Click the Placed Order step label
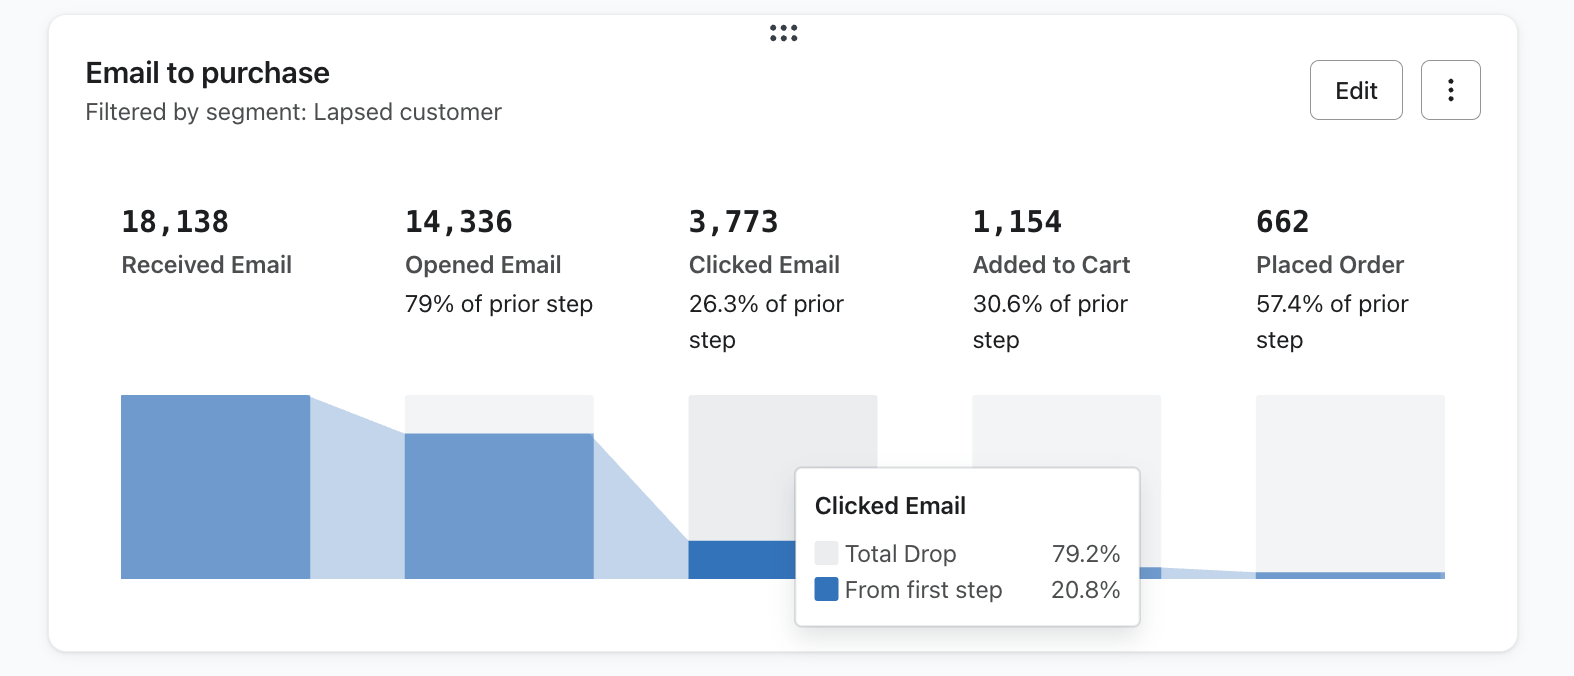 [1330, 264]
